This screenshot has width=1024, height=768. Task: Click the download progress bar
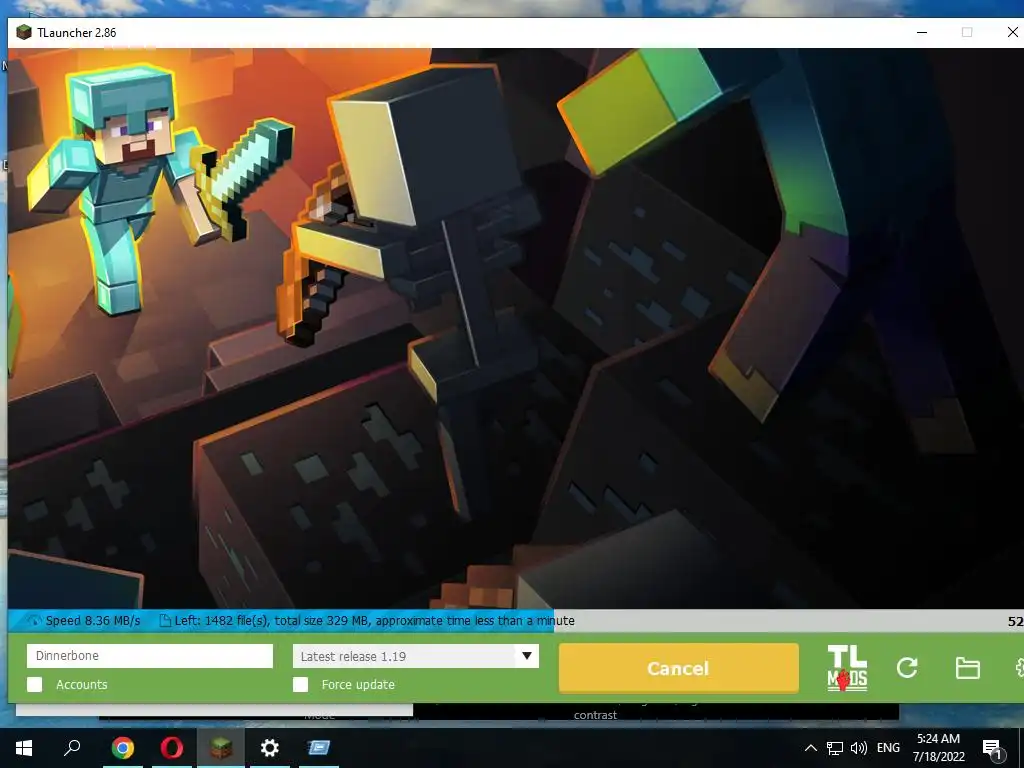tap(516, 620)
